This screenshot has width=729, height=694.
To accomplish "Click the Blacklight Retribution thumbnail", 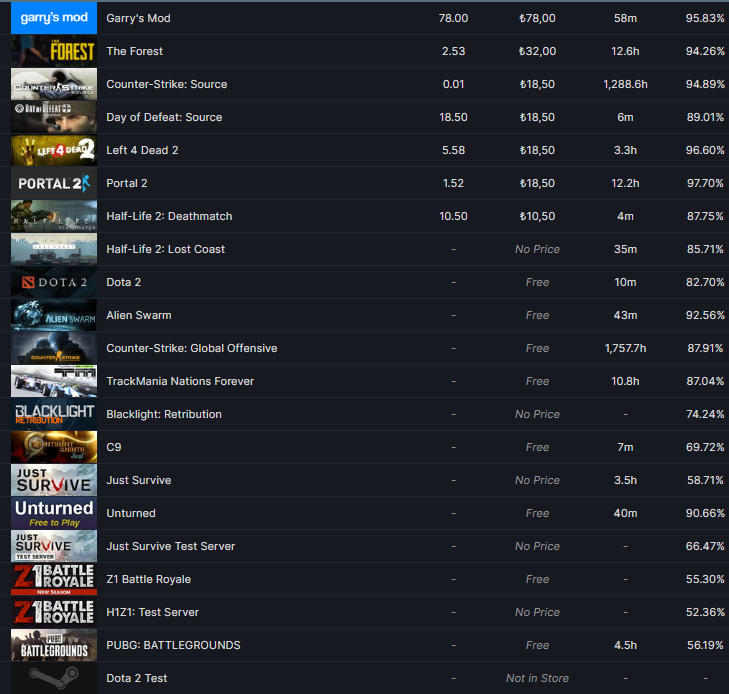I will click(x=54, y=414).
